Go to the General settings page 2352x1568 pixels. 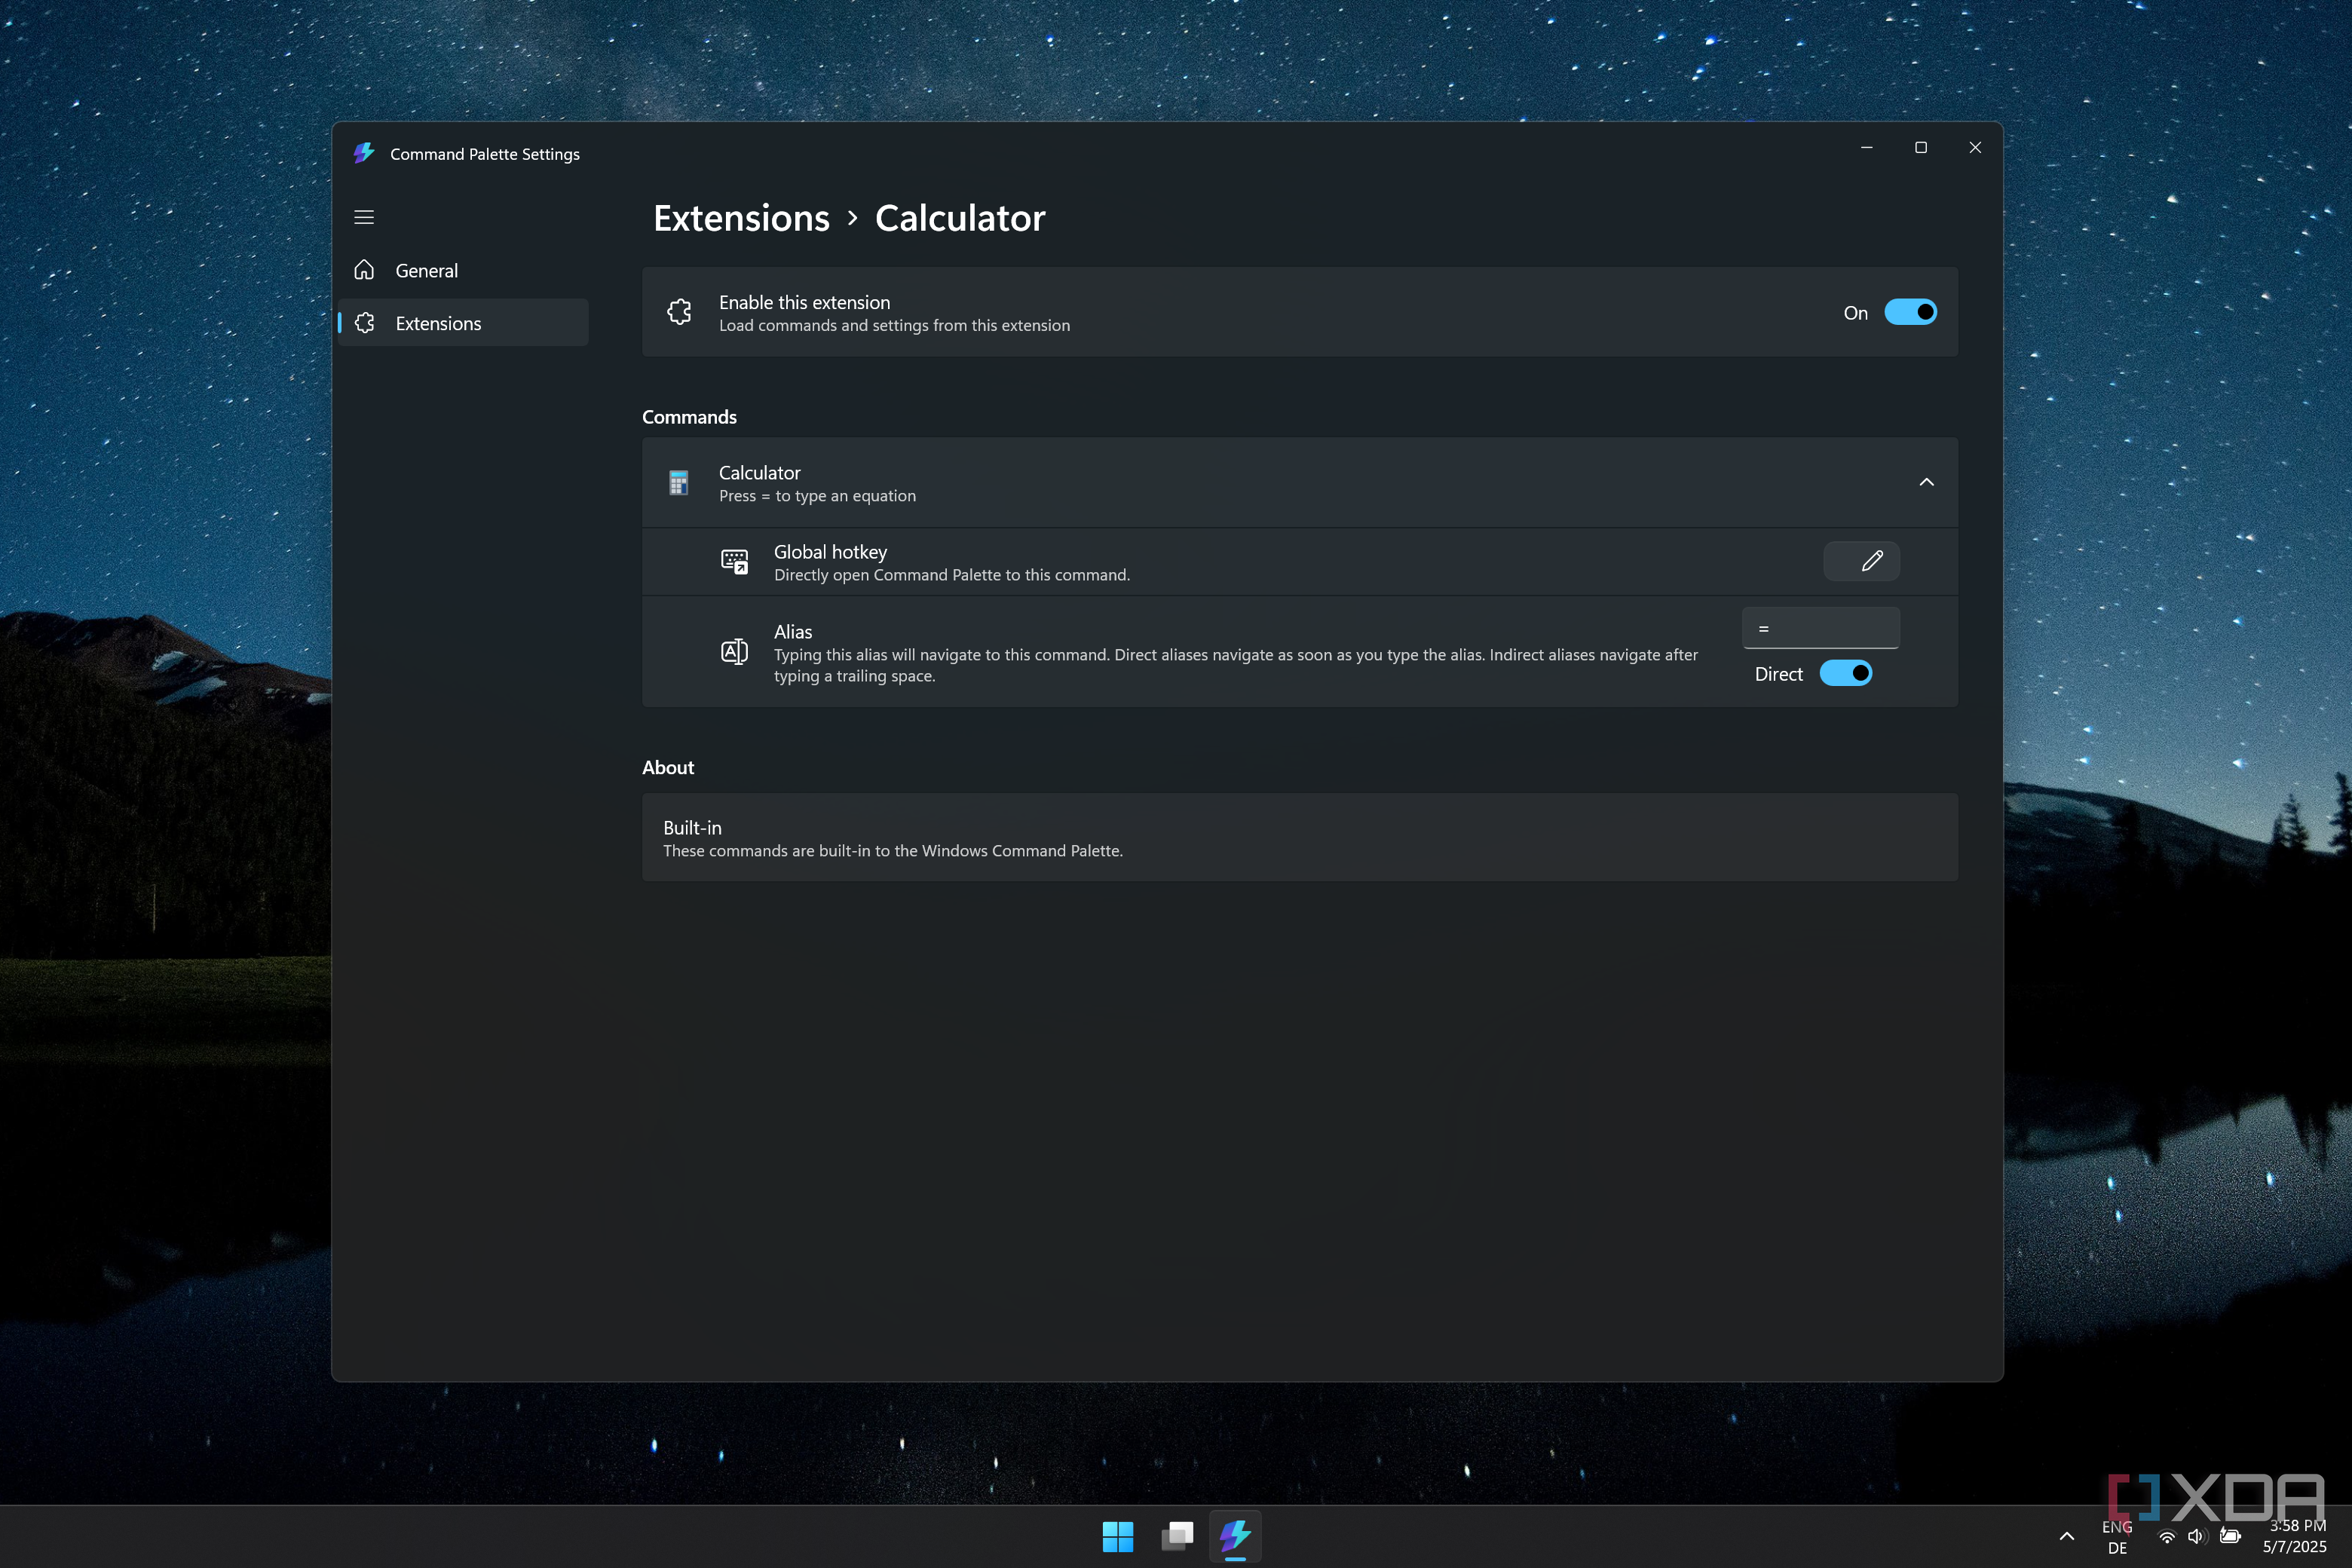[x=463, y=270]
